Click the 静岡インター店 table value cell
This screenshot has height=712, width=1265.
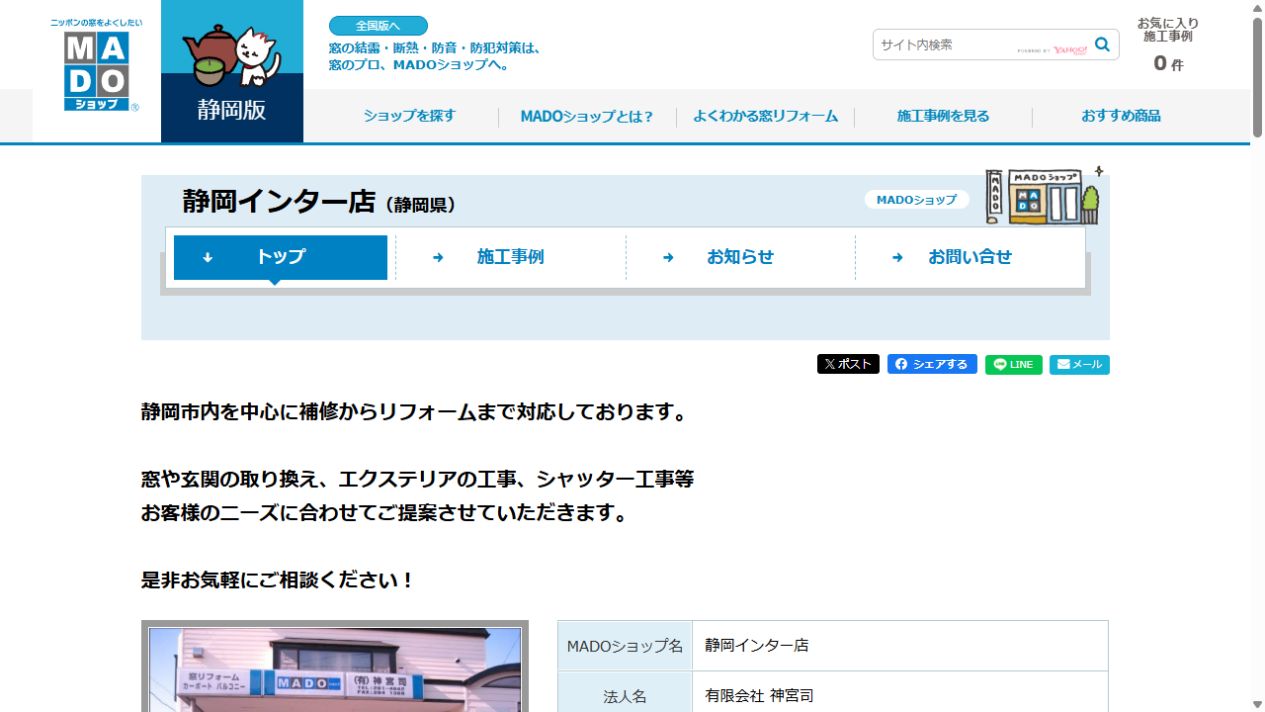(900, 646)
